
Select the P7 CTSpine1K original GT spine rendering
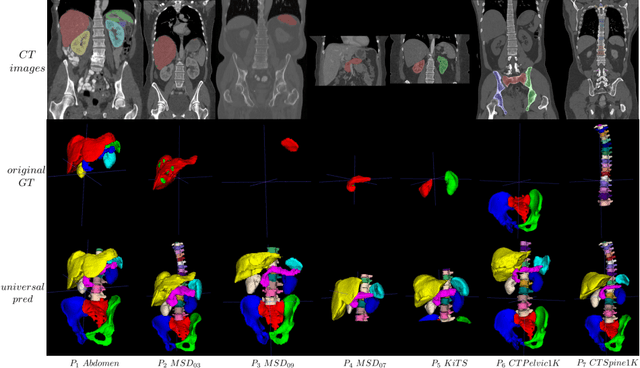[x=604, y=164]
